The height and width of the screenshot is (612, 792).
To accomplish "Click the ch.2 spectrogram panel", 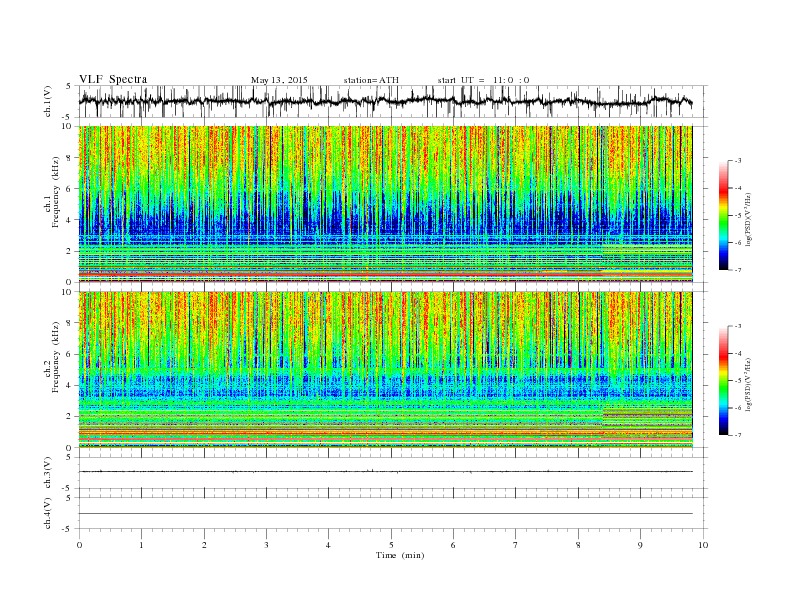I will click(385, 370).
